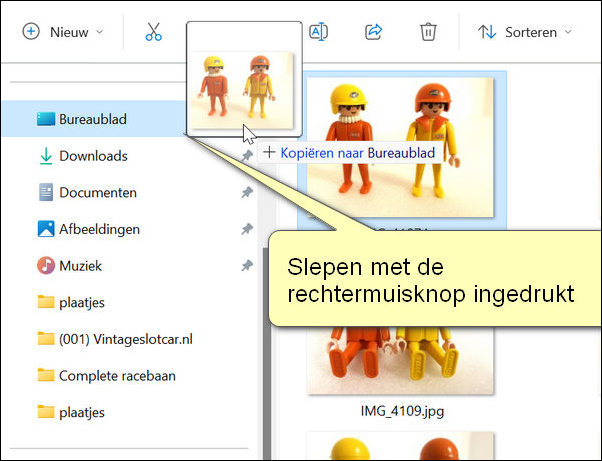
Task: Open the Downloads quick access folder
Action: (x=92, y=156)
